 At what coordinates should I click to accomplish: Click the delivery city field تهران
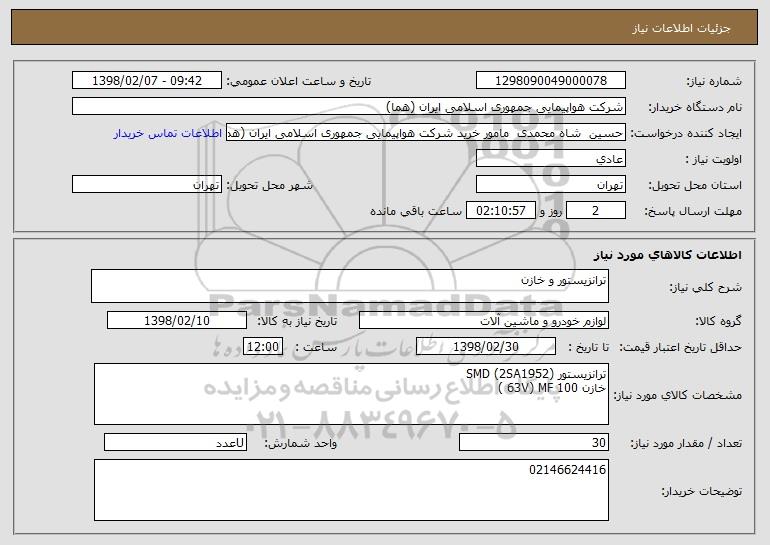(147, 185)
